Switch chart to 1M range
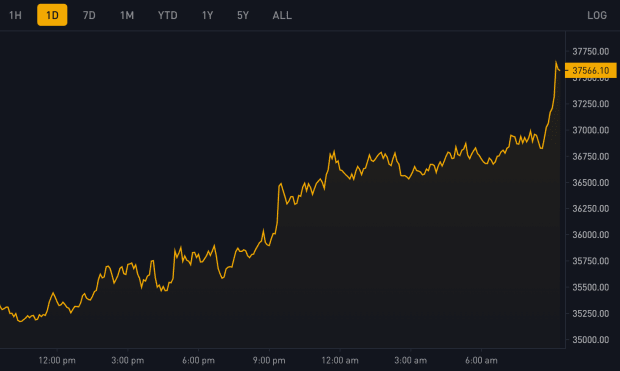 click(127, 15)
